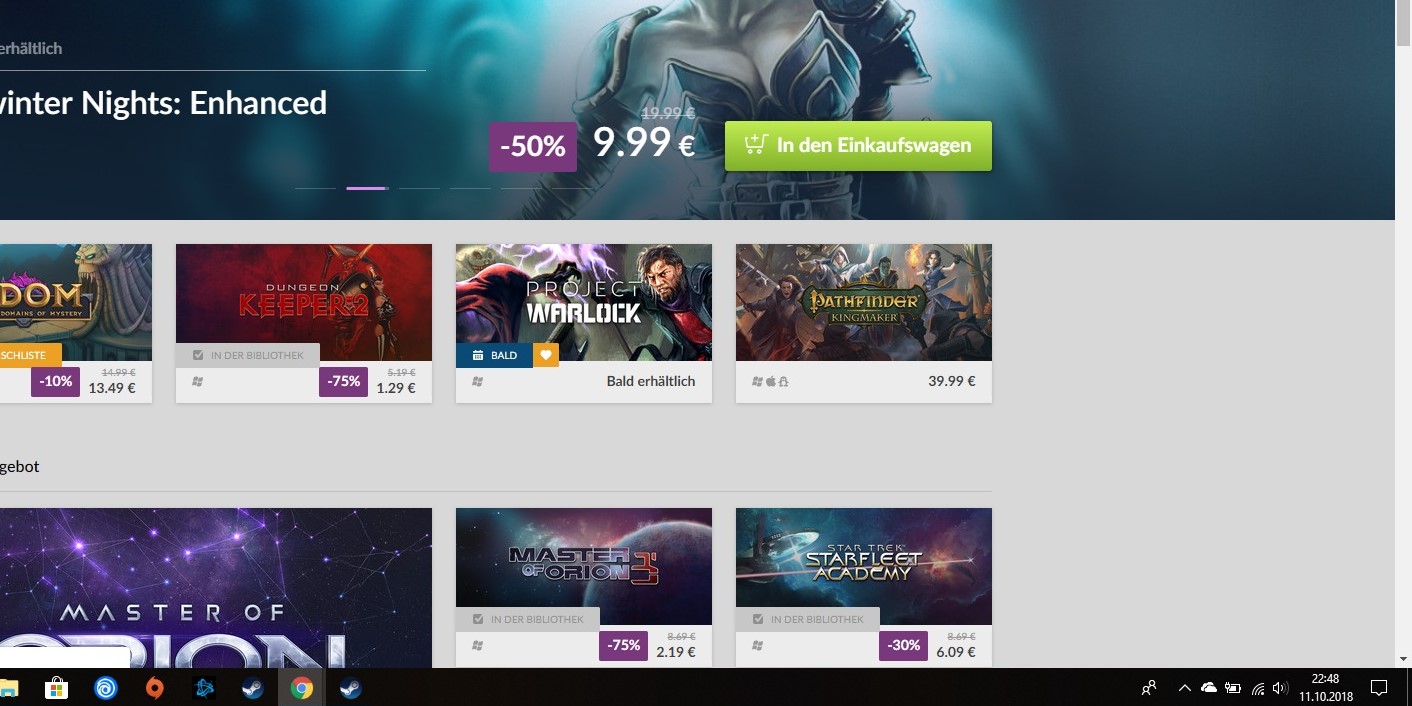Screen dimensions: 1412x706
Task: Launch Origin from the taskbar
Action: point(154,688)
